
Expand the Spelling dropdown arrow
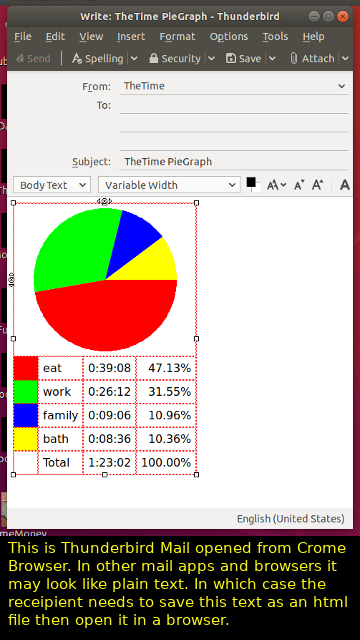point(134,58)
